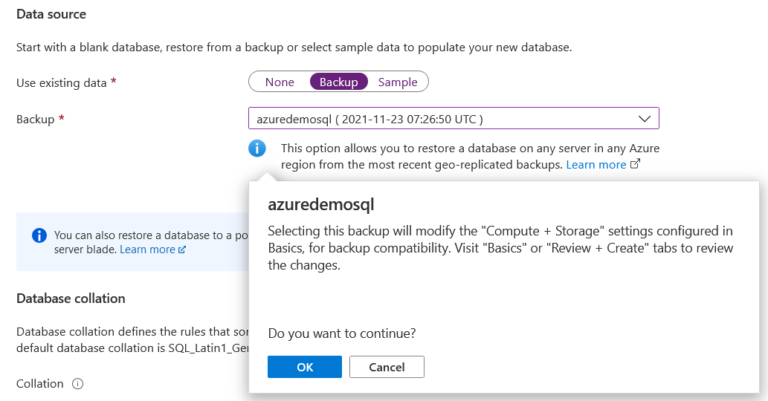Screen dimensions: 768x401
Task: Click external link icon in server blade banner
Action: coord(182,249)
